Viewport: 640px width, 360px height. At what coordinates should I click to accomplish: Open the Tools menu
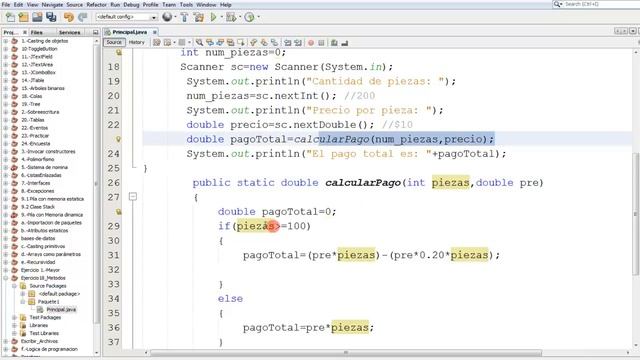[x=186, y=4]
